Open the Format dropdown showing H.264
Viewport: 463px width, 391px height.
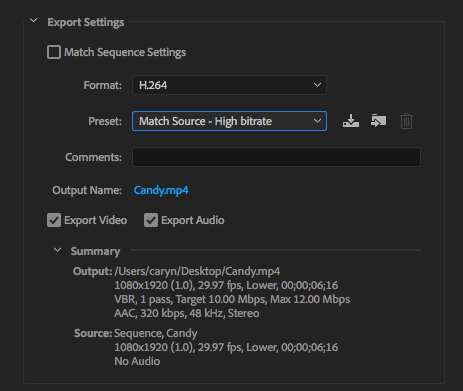click(229, 85)
